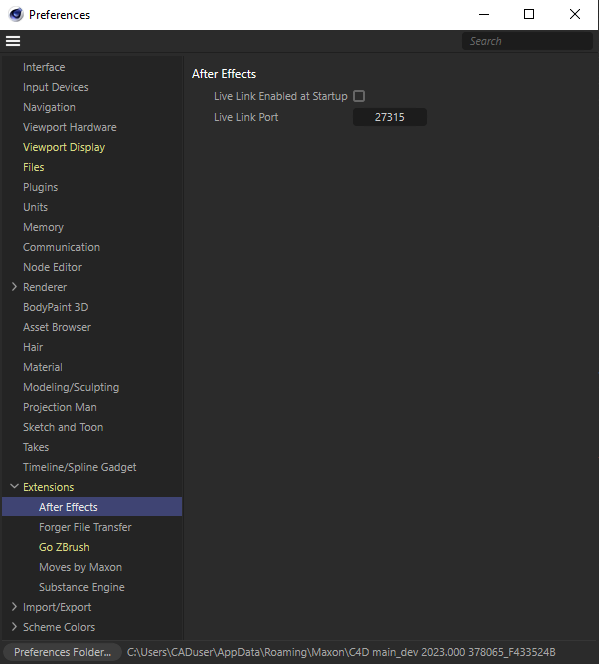The image size is (599, 664).
Task: Open Hair preferences
Action: pyautogui.click(x=33, y=347)
